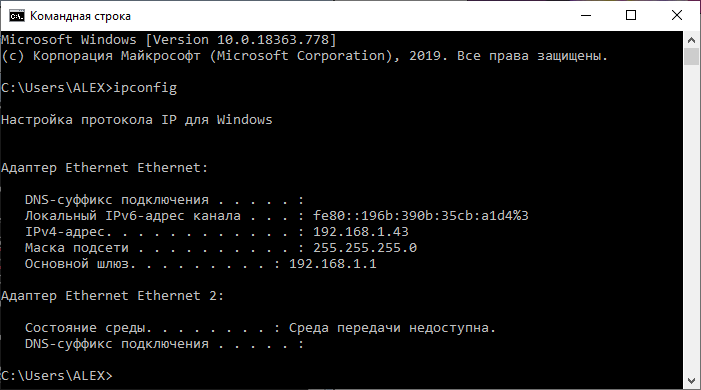Viewport: 701px width, 390px height.
Task: Click the IPv4 address 192.168.1.43
Action: (x=361, y=232)
